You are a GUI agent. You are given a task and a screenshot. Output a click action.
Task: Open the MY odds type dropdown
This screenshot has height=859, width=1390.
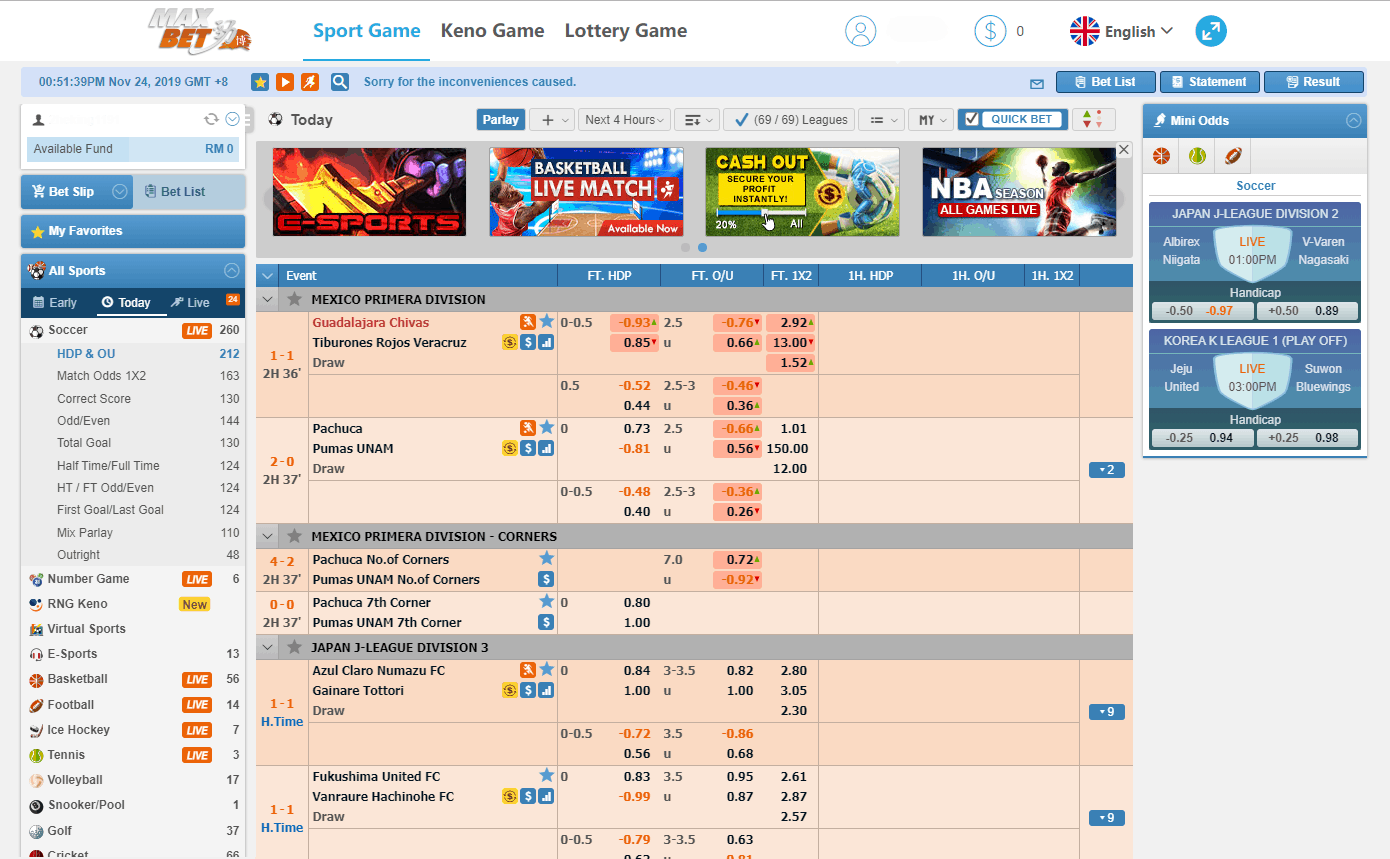click(x=931, y=119)
